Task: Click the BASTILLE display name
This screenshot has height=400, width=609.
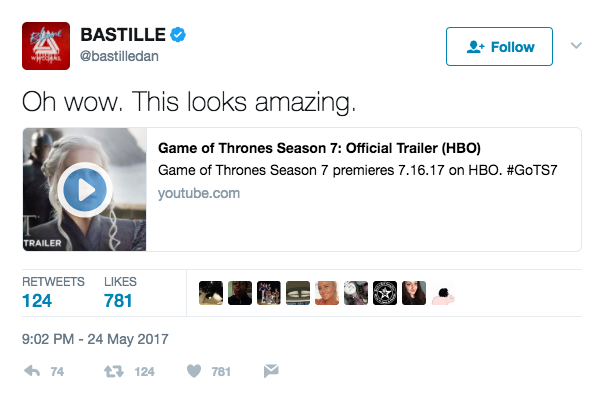Action: coord(123,35)
